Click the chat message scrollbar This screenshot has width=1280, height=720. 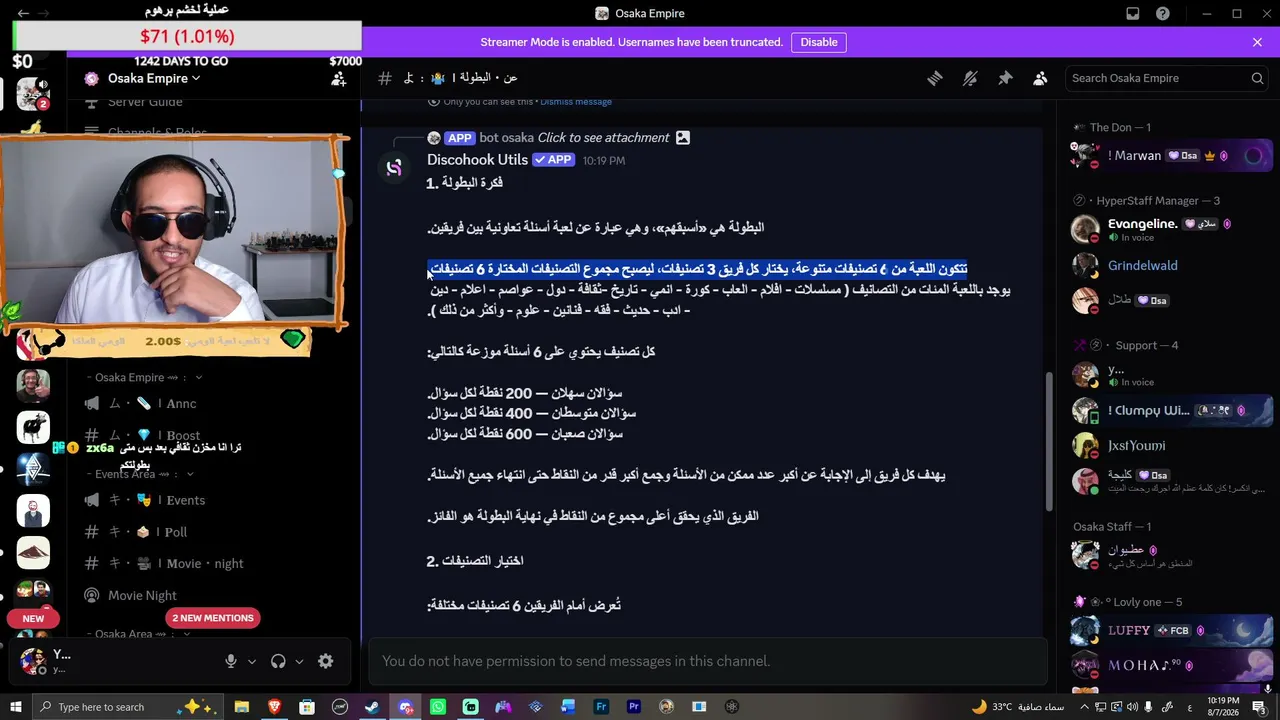(x=1049, y=440)
